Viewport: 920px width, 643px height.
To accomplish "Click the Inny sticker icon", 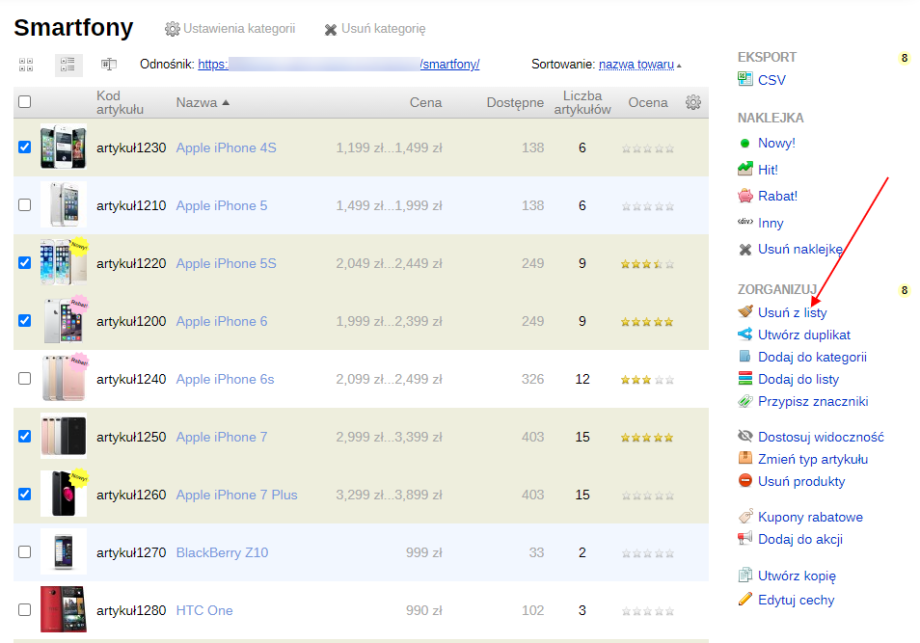I will point(745,222).
